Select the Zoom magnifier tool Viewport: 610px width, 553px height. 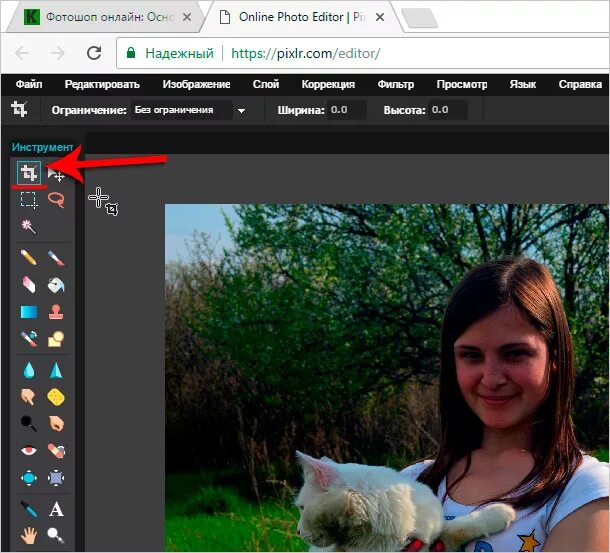point(56,535)
